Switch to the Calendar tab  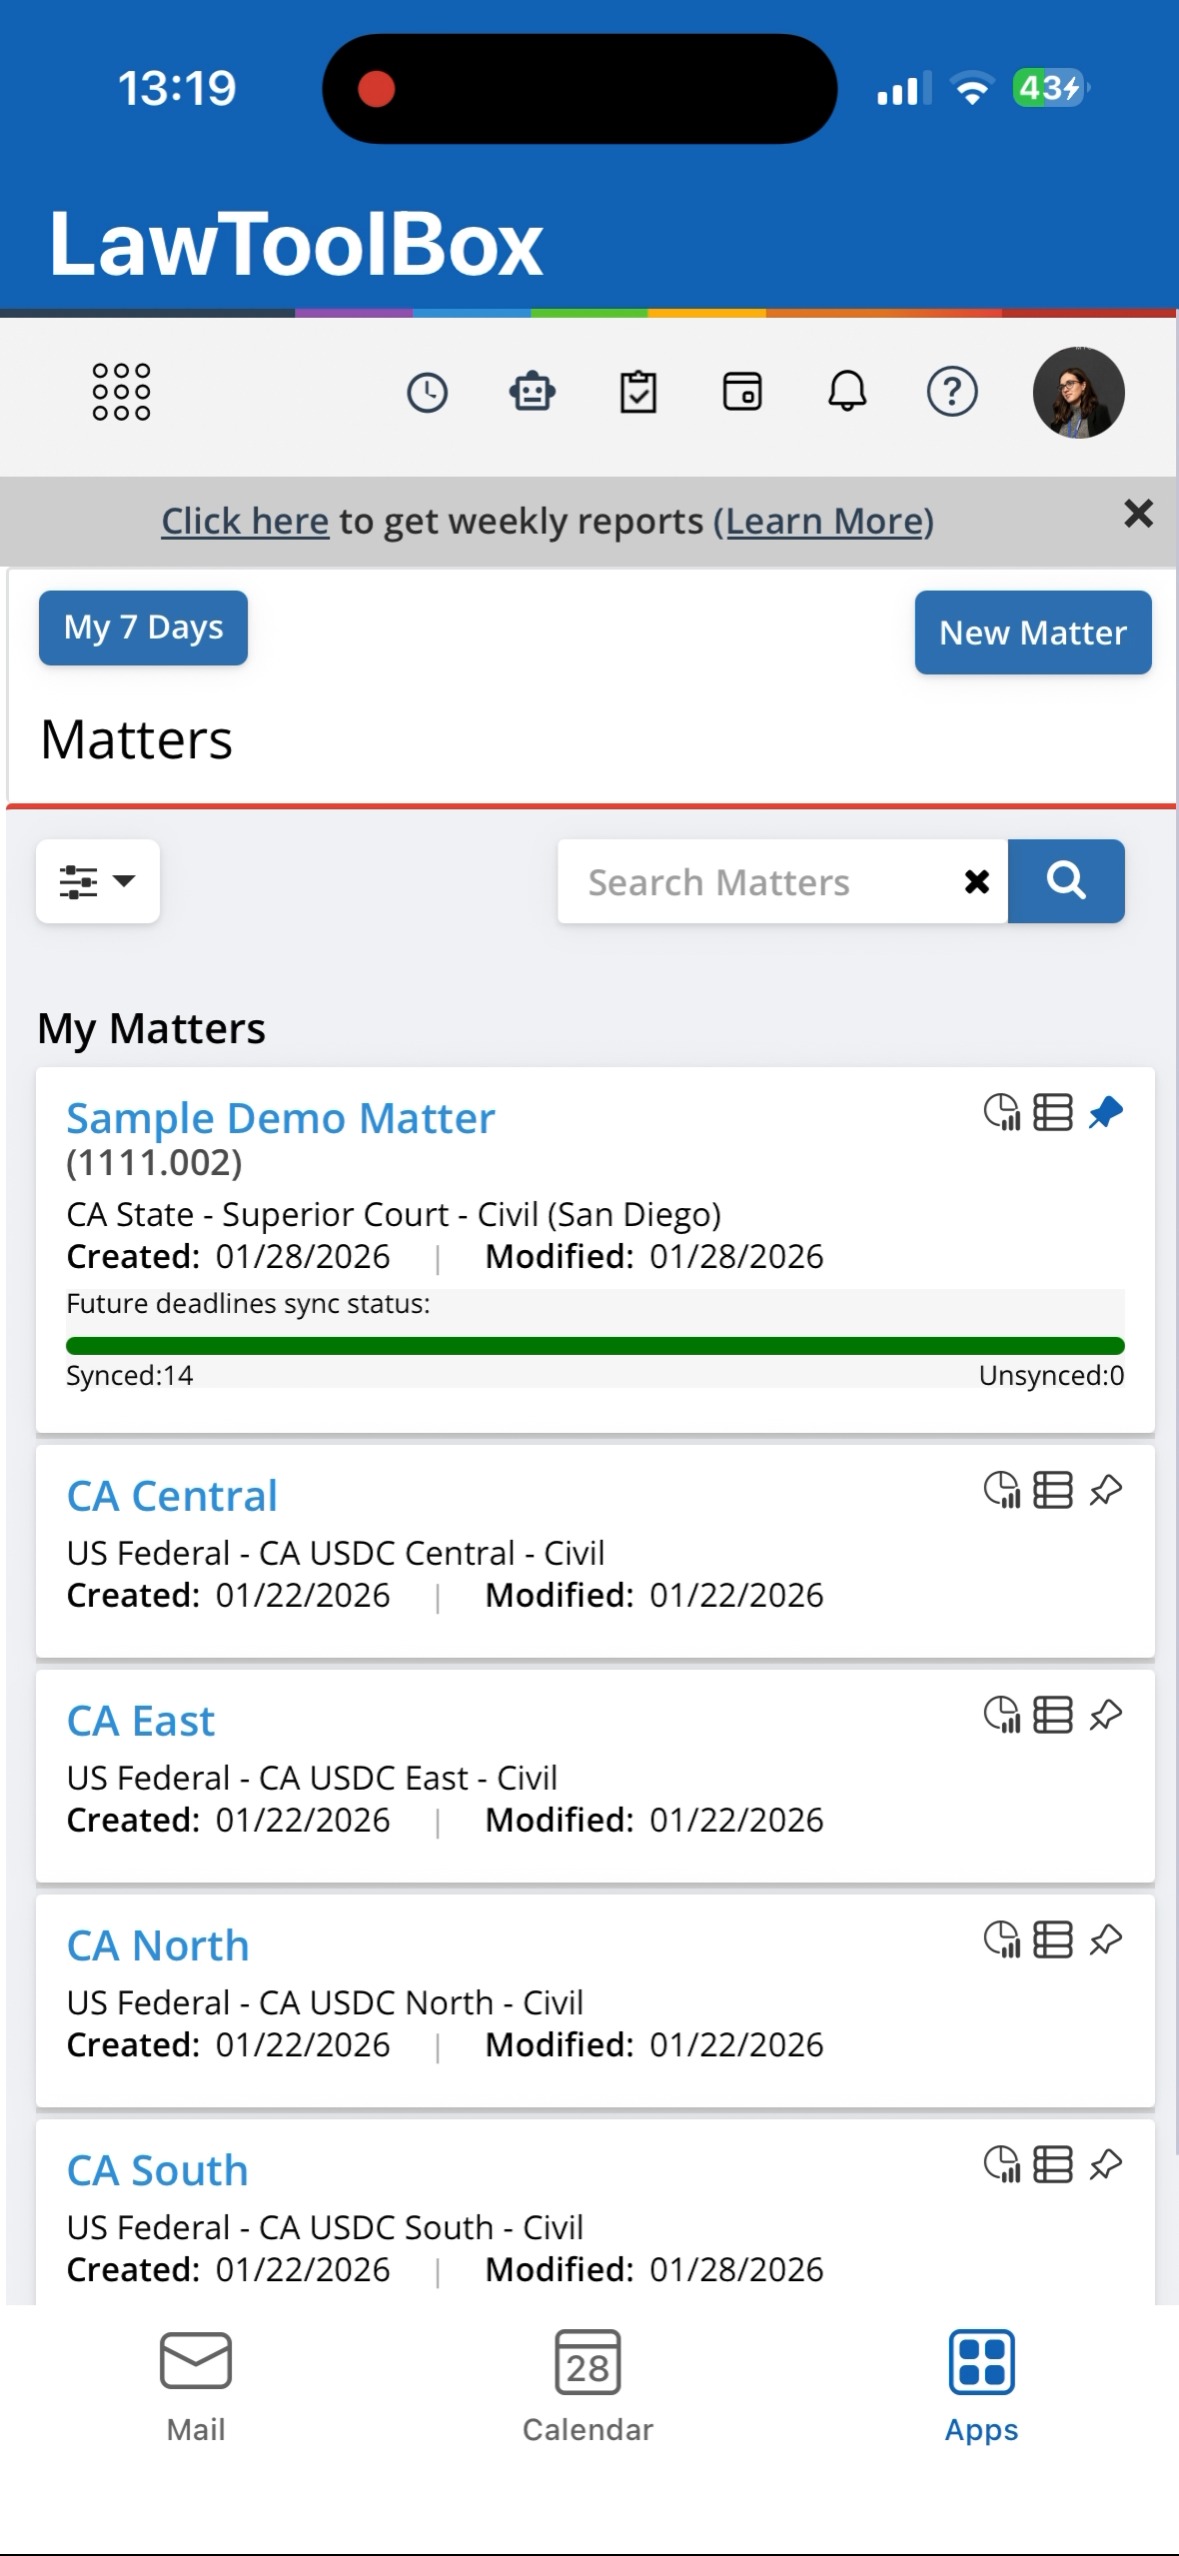point(588,2387)
